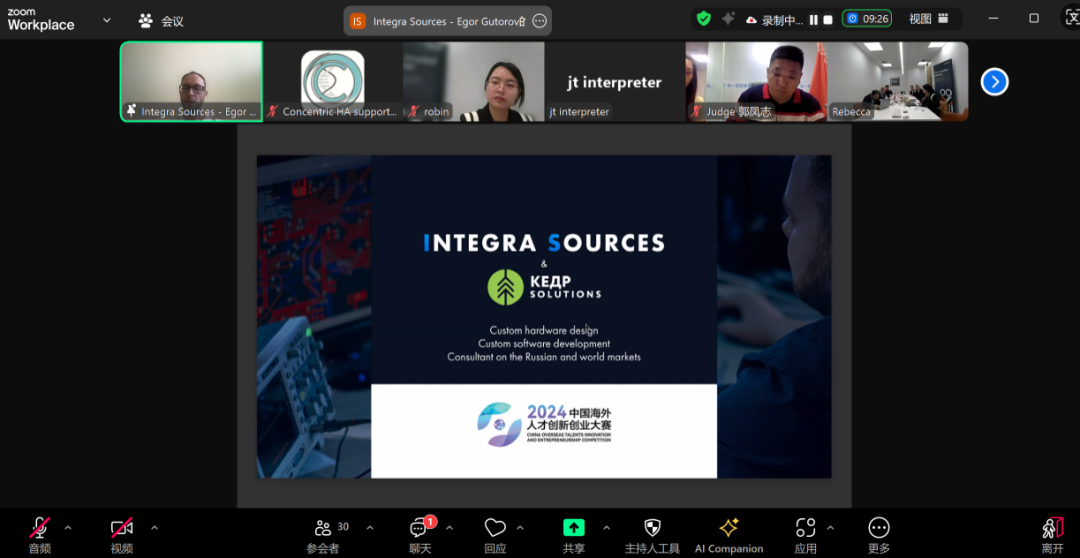Click the green 共享 share screen button

[x=574, y=535]
